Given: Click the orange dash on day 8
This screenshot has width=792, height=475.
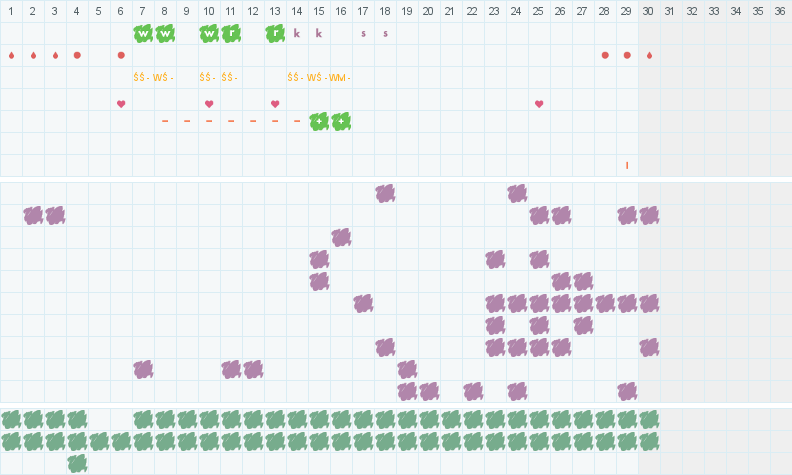Looking at the screenshot, I should [x=165, y=121].
